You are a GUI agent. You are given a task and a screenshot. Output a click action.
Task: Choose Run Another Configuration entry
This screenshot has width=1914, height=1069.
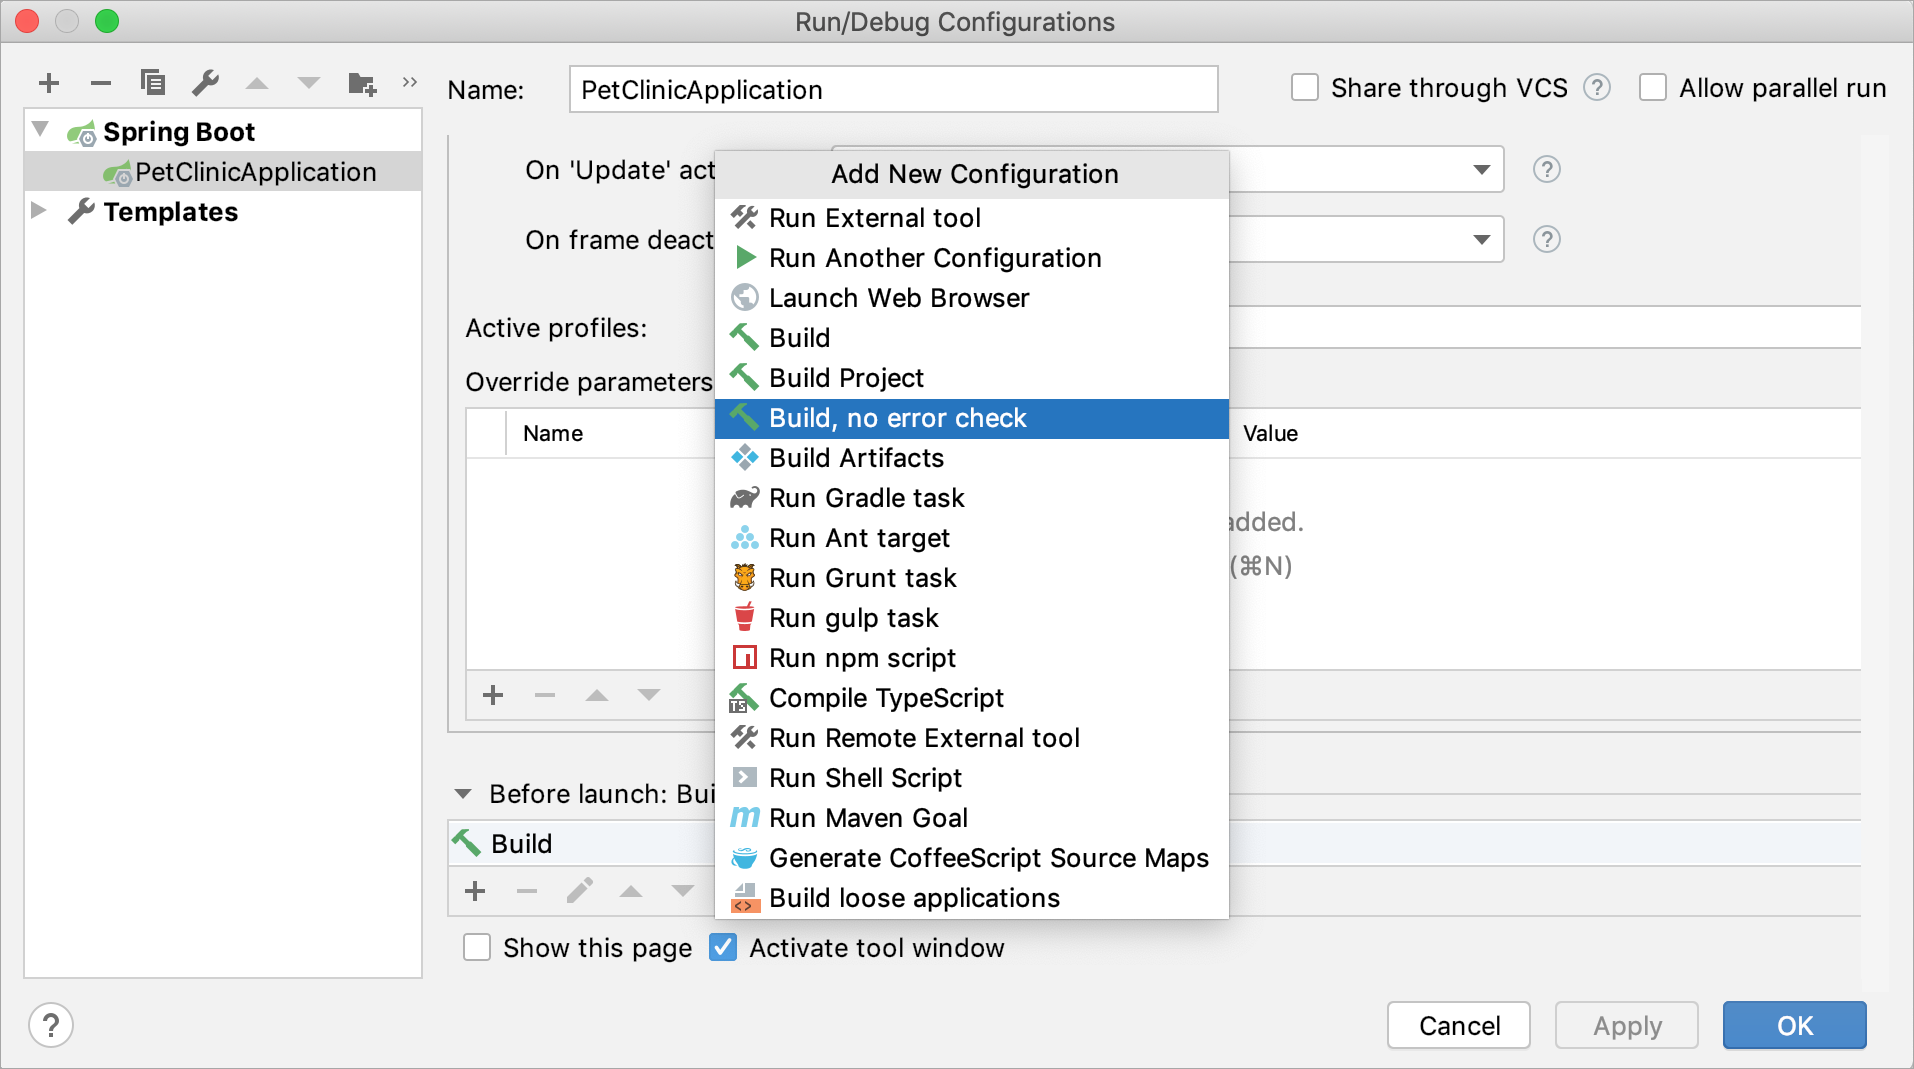972,258
